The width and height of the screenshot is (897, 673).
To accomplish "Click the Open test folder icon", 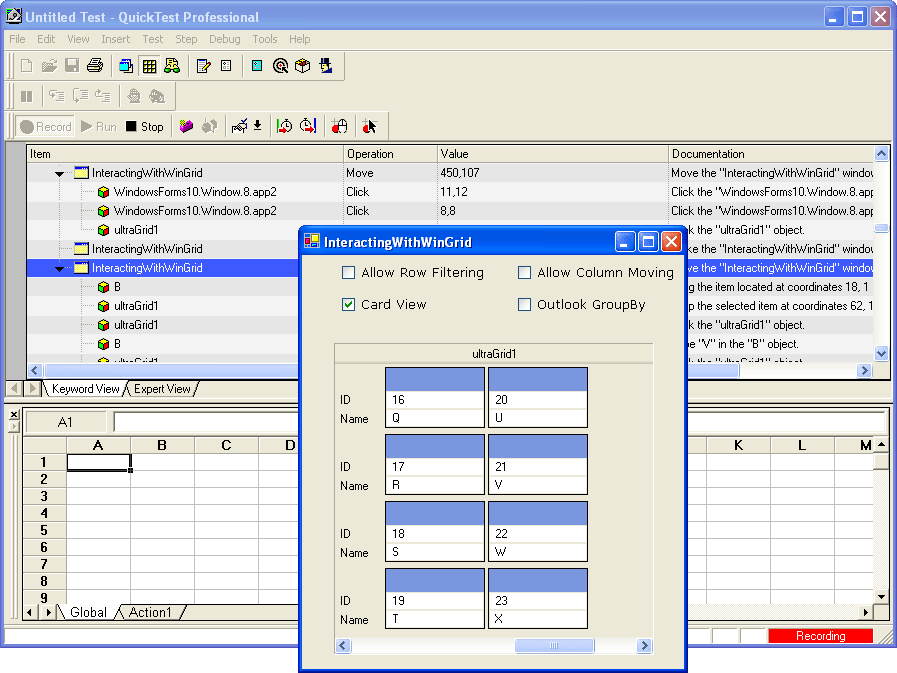I will 49,66.
